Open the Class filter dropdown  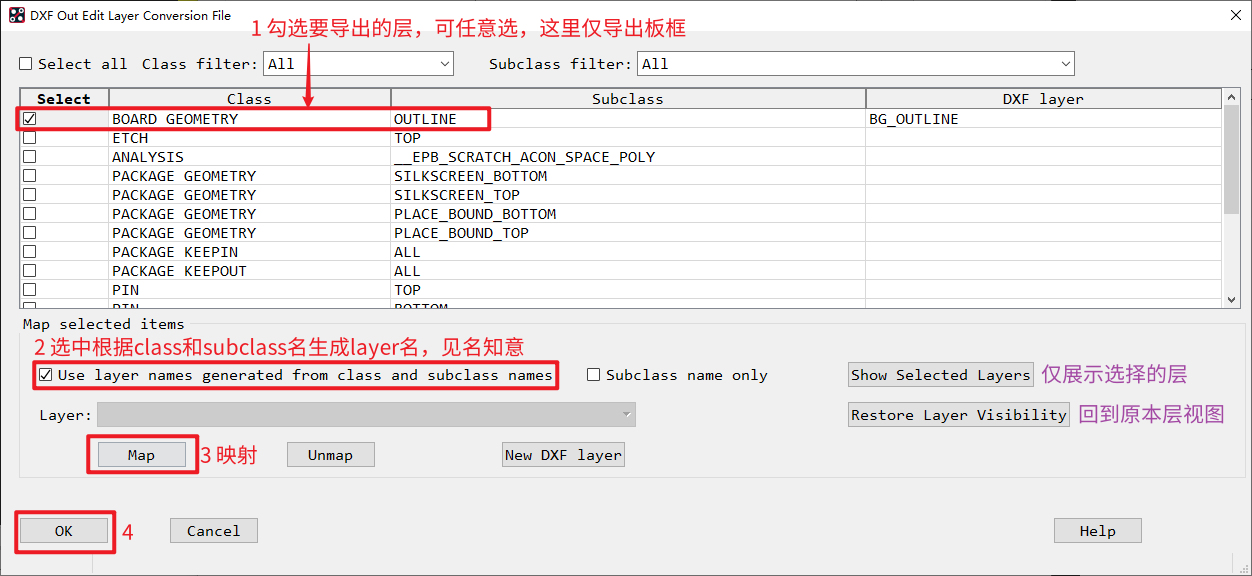coord(358,64)
